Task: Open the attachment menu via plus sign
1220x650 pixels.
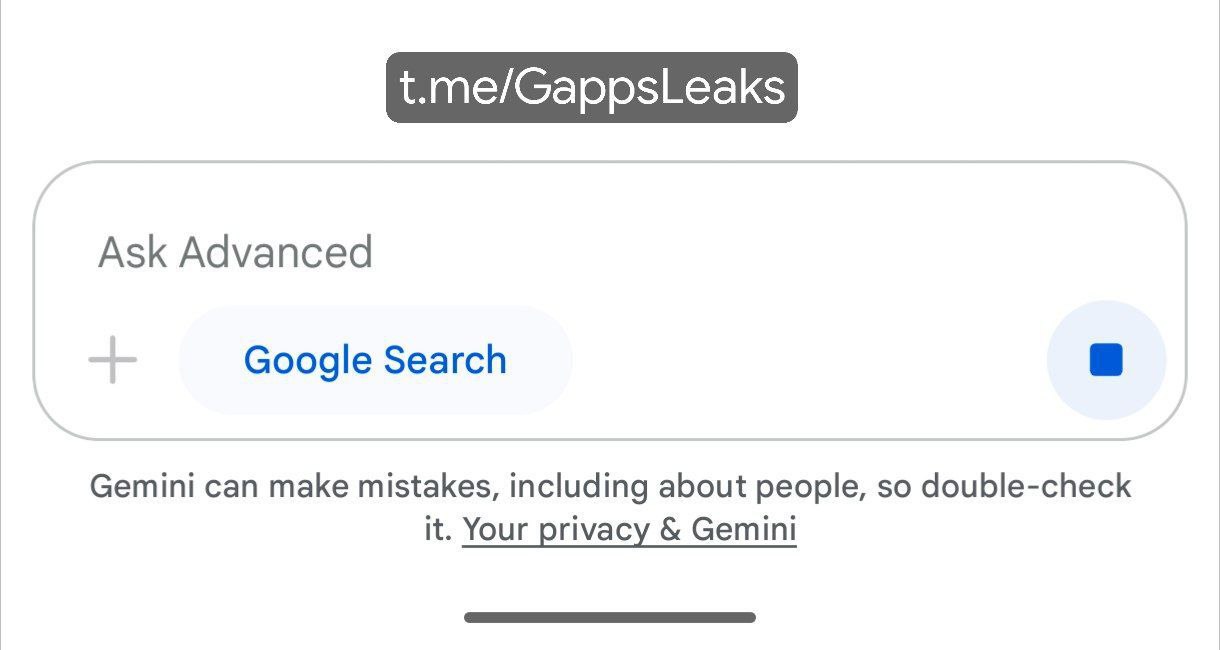Action: (112, 360)
